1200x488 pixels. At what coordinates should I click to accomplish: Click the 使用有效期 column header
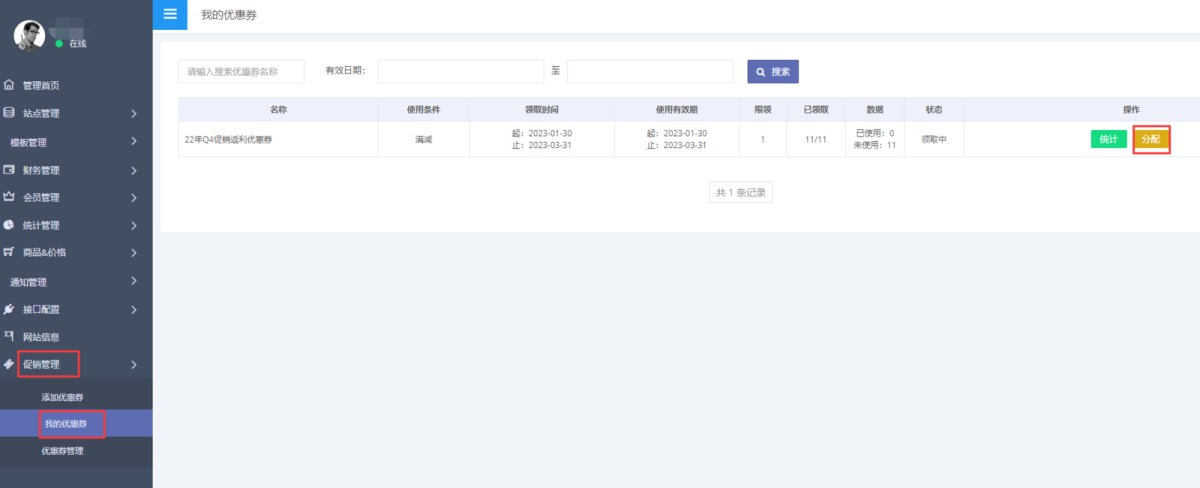(x=676, y=109)
